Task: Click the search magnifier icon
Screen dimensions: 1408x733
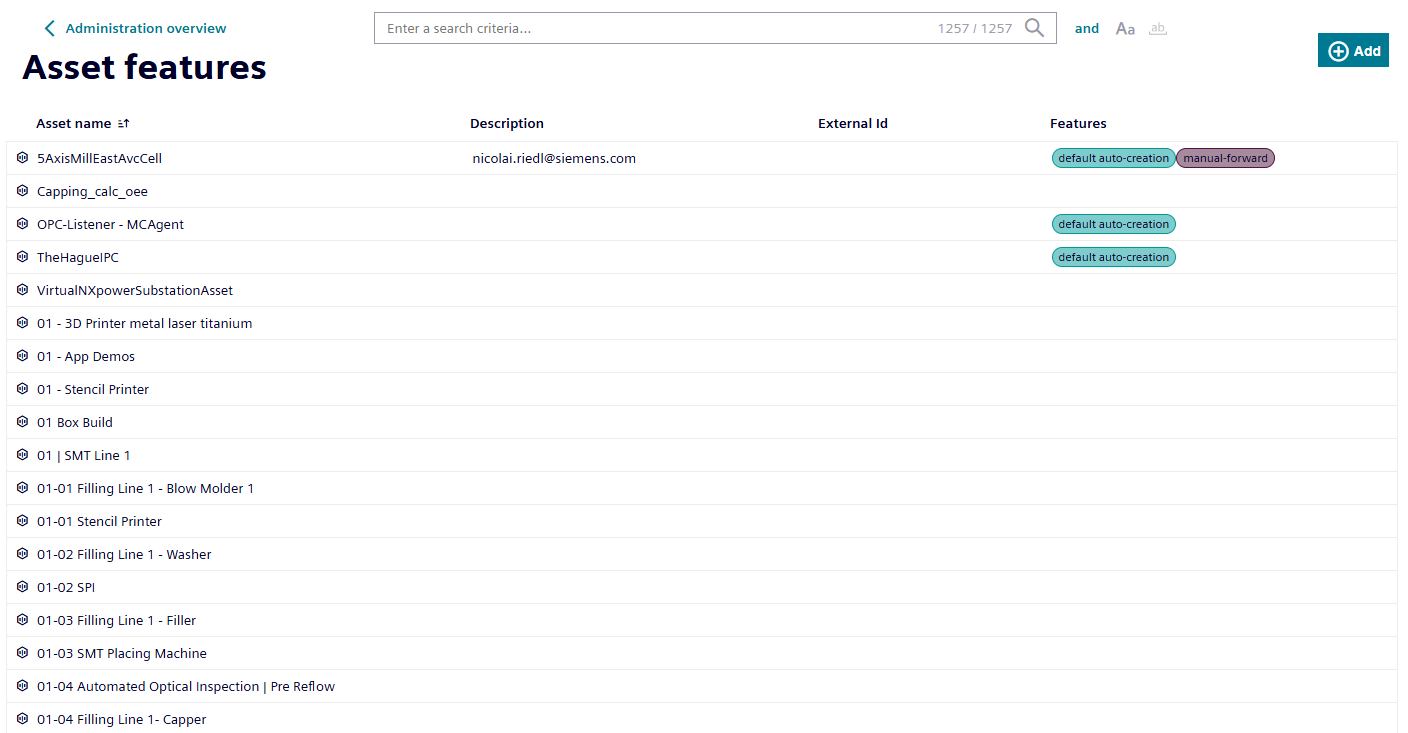Action: pos(1034,28)
